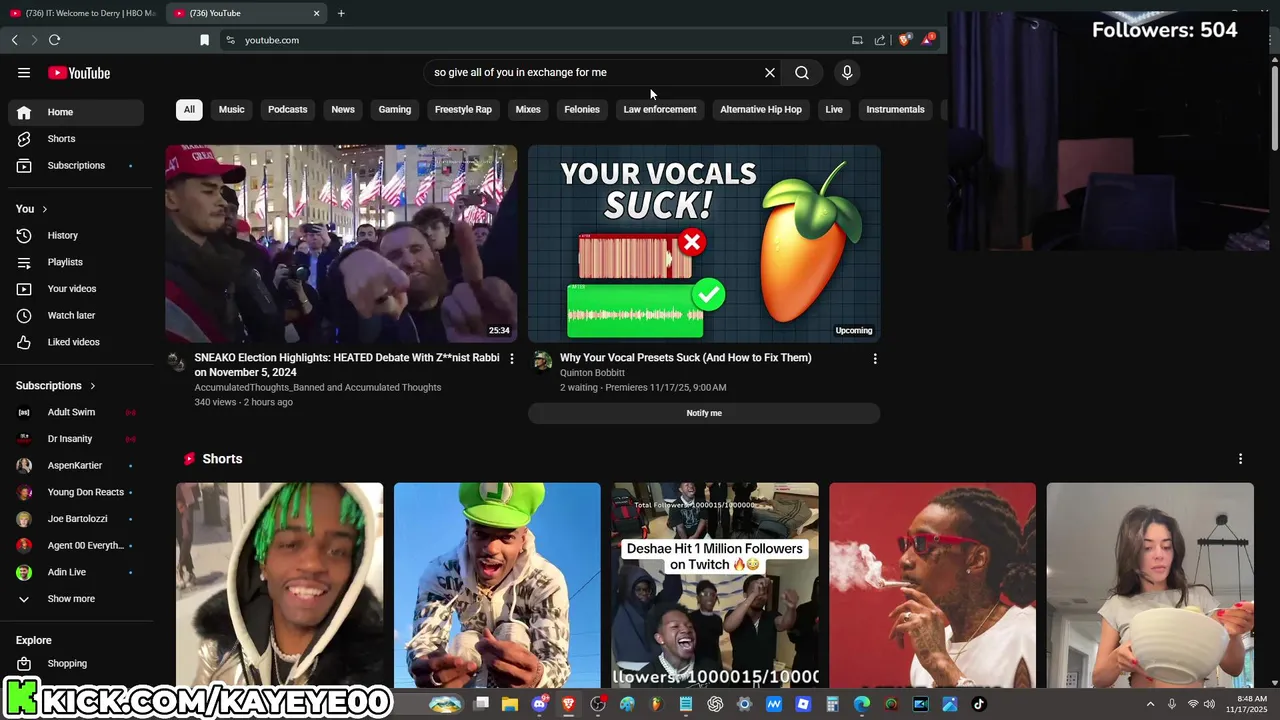Viewport: 1280px width, 720px height.
Task: Go to Home in the sidebar
Action: 76,112
